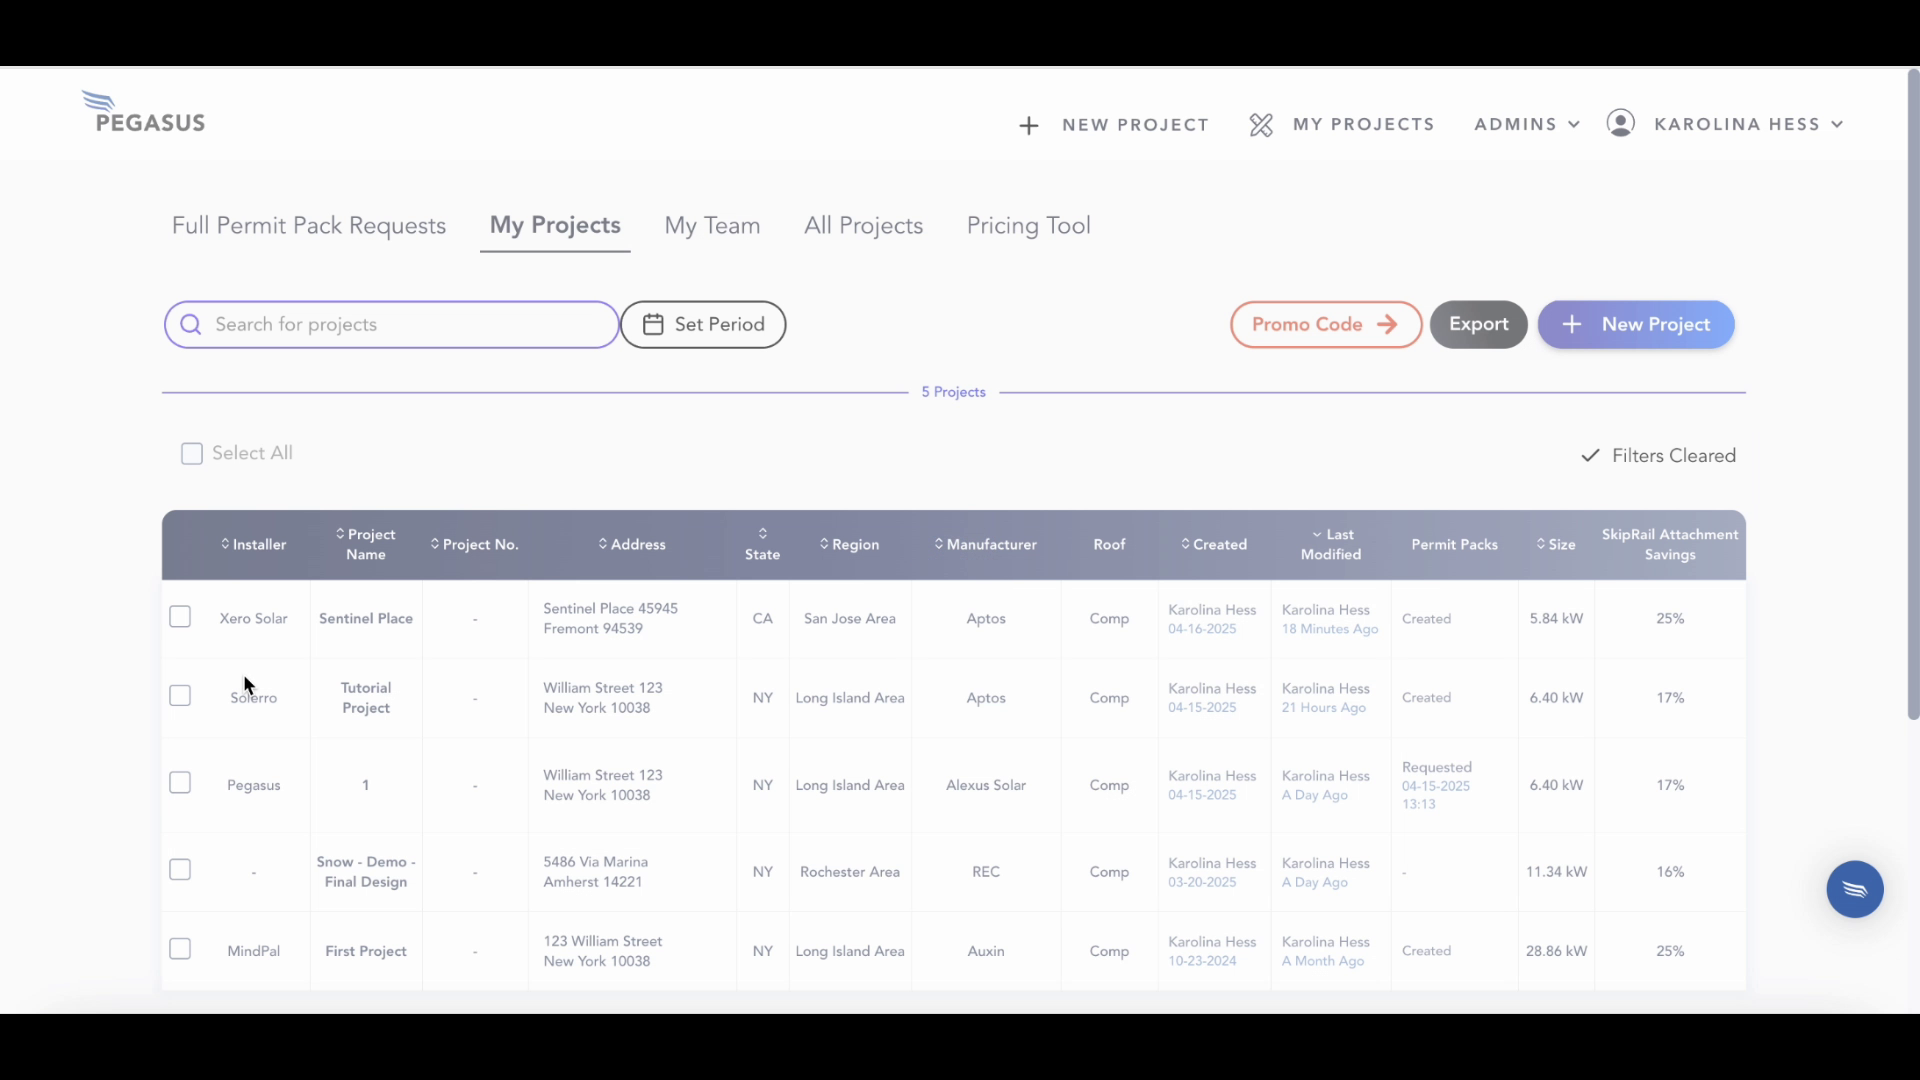Check the MindPal row checkbox
Screen dimensions: 1920x1080
pyautogui.click(x=180, y=949)
